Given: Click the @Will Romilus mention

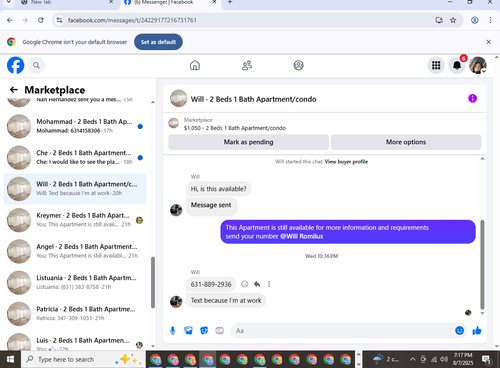Looking at the screenshot, I should [301, 236].
